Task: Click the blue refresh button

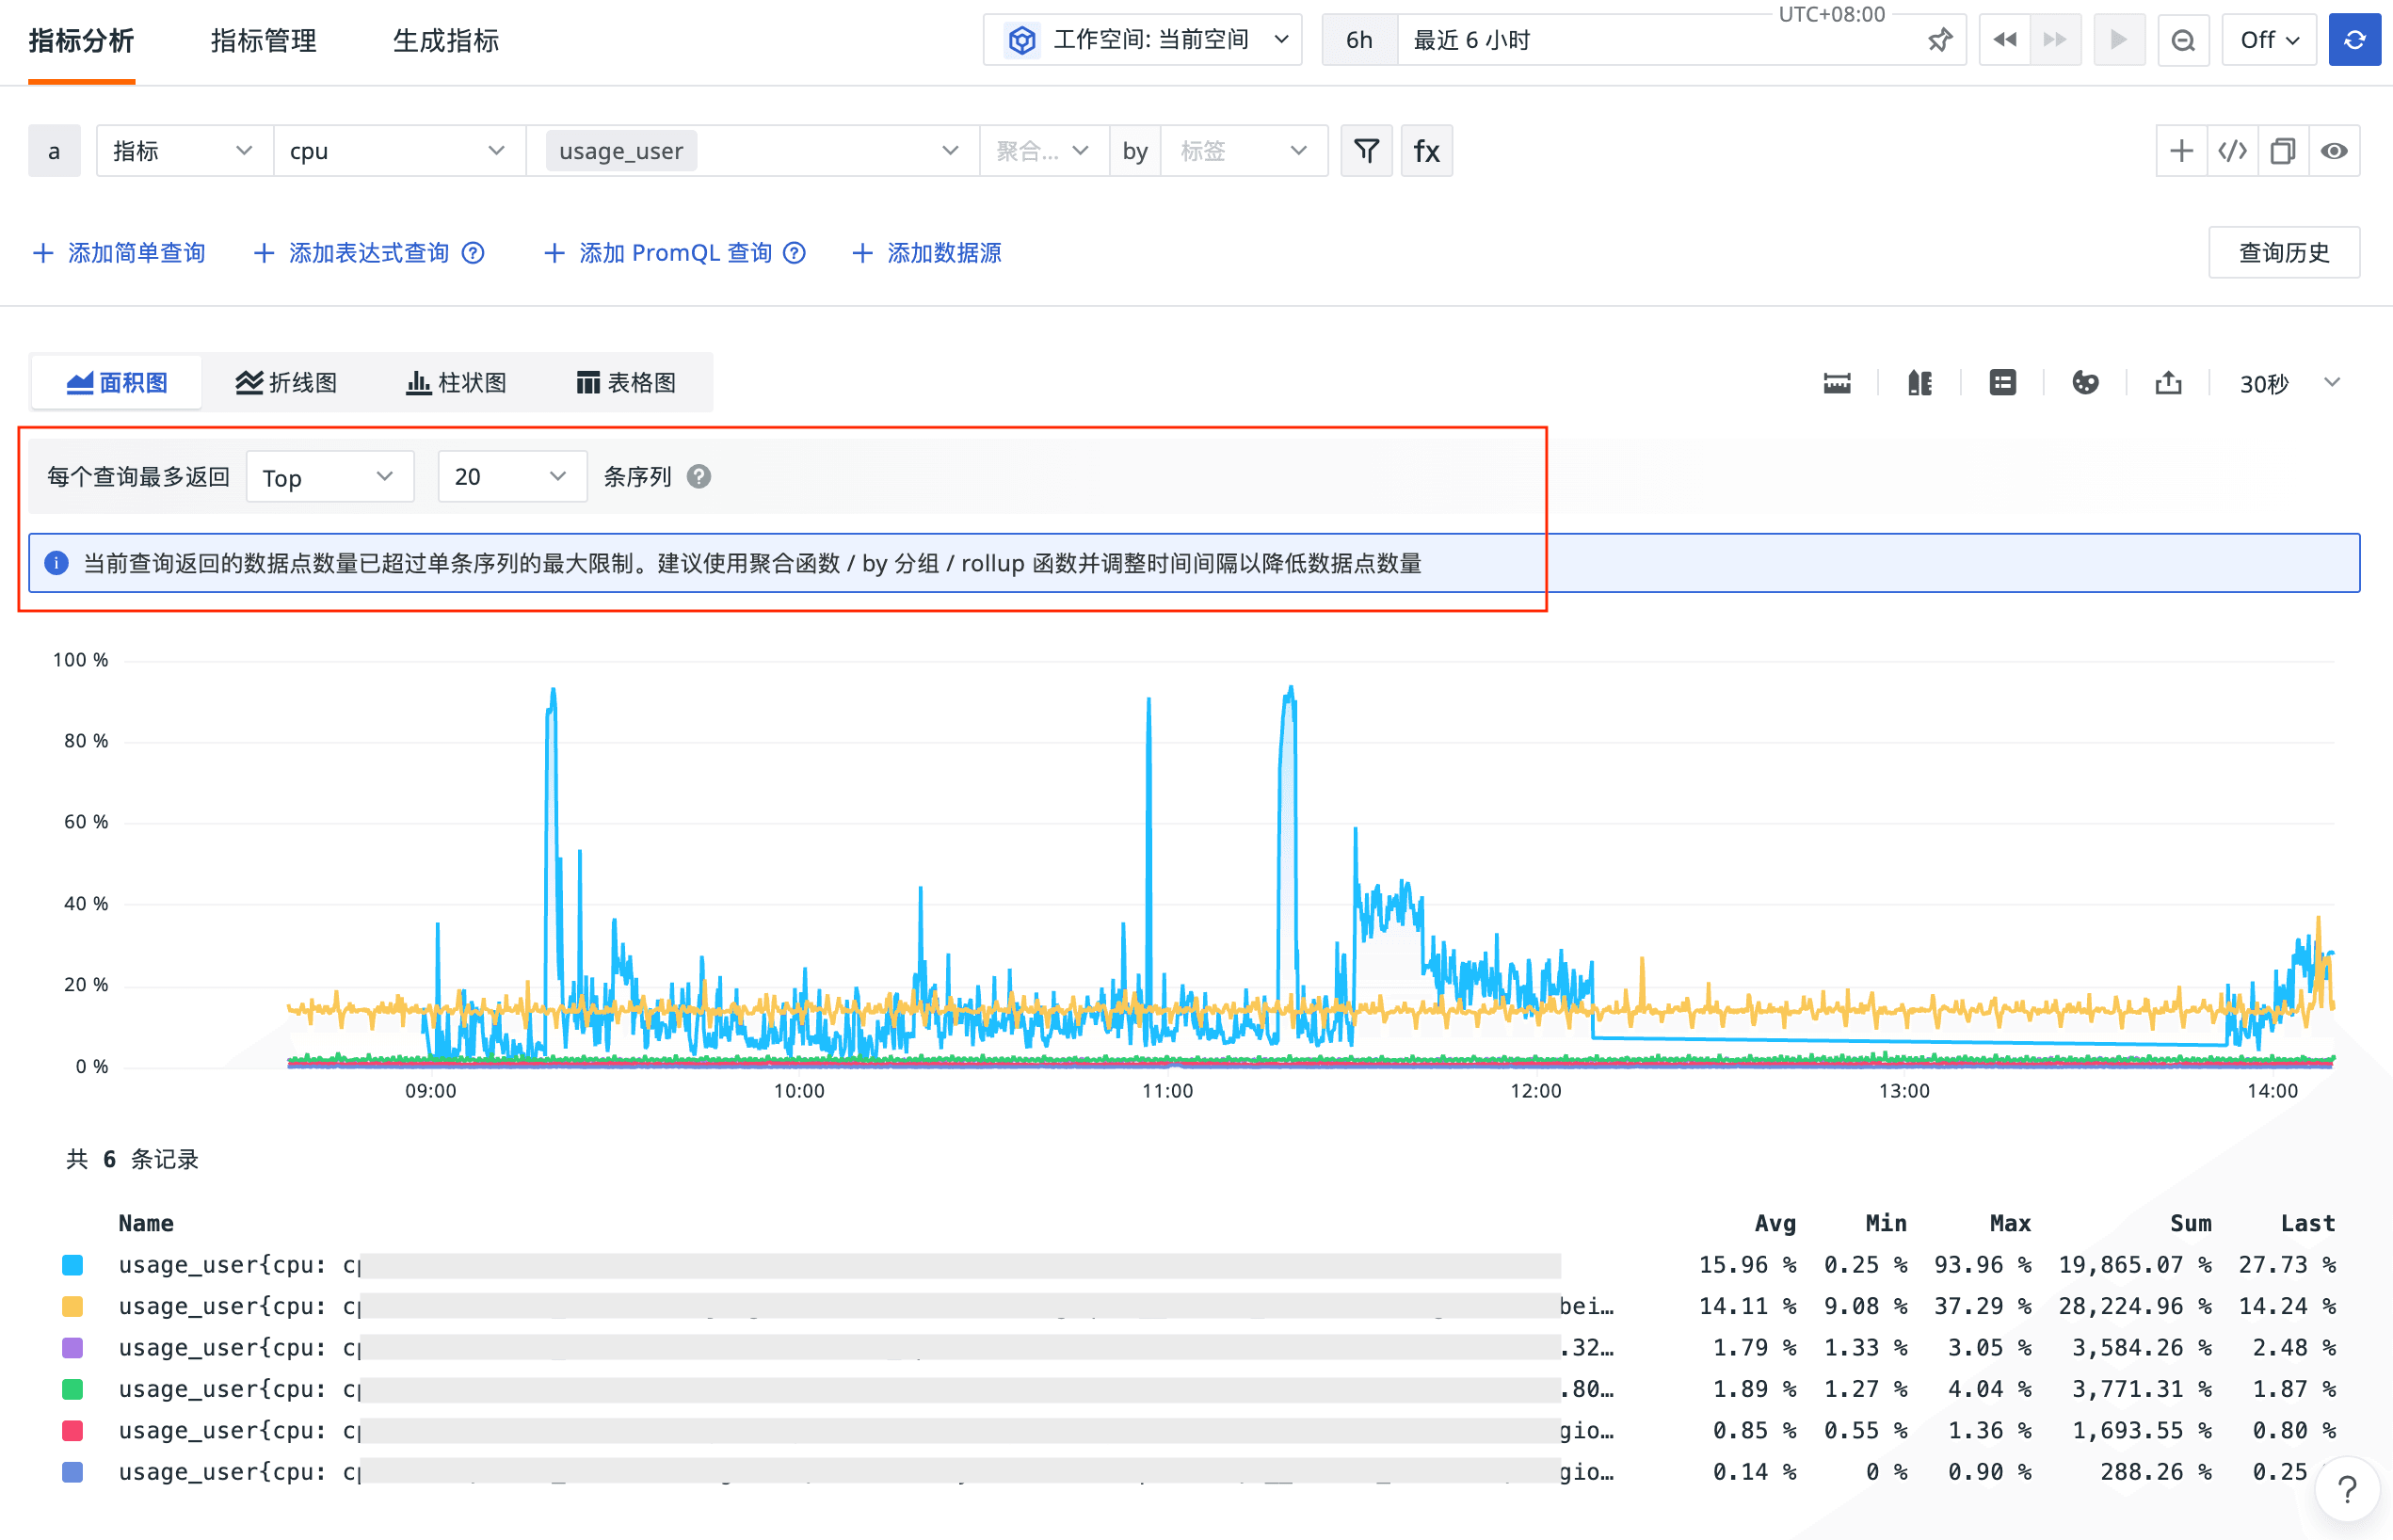Action: [x=2354, y=40]
